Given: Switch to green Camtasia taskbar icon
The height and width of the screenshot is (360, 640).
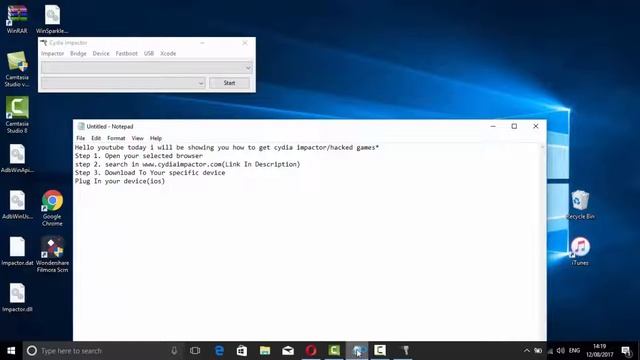Looking at the screenshot, I should [334, 351].
